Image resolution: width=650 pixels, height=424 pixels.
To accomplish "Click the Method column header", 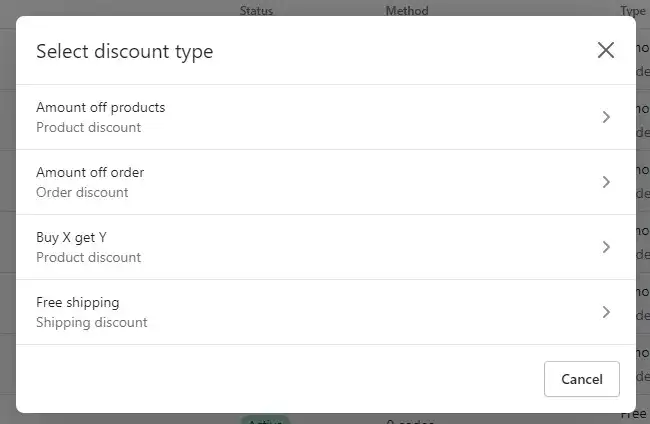I will click(x=407, y=11).
